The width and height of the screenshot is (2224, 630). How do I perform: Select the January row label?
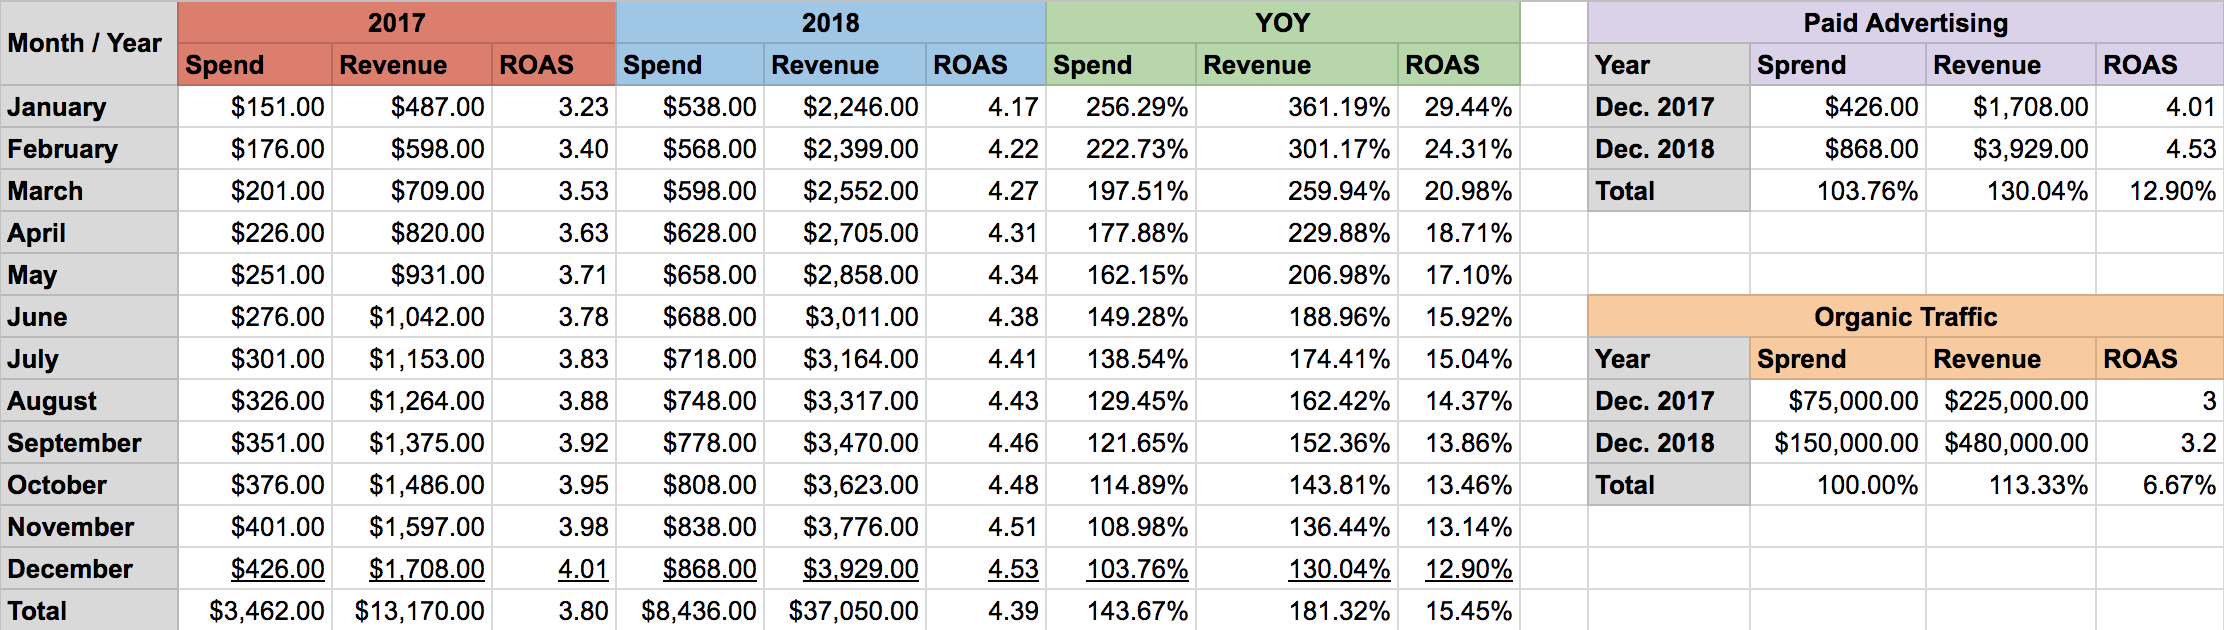[x=57, y=107]
